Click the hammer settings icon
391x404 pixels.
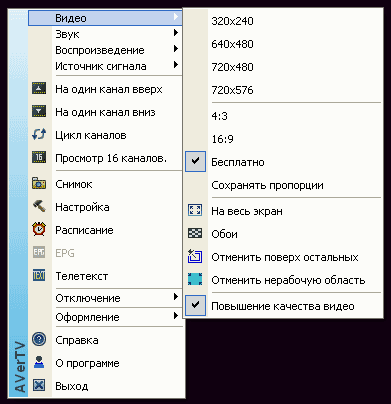(39, 206)
